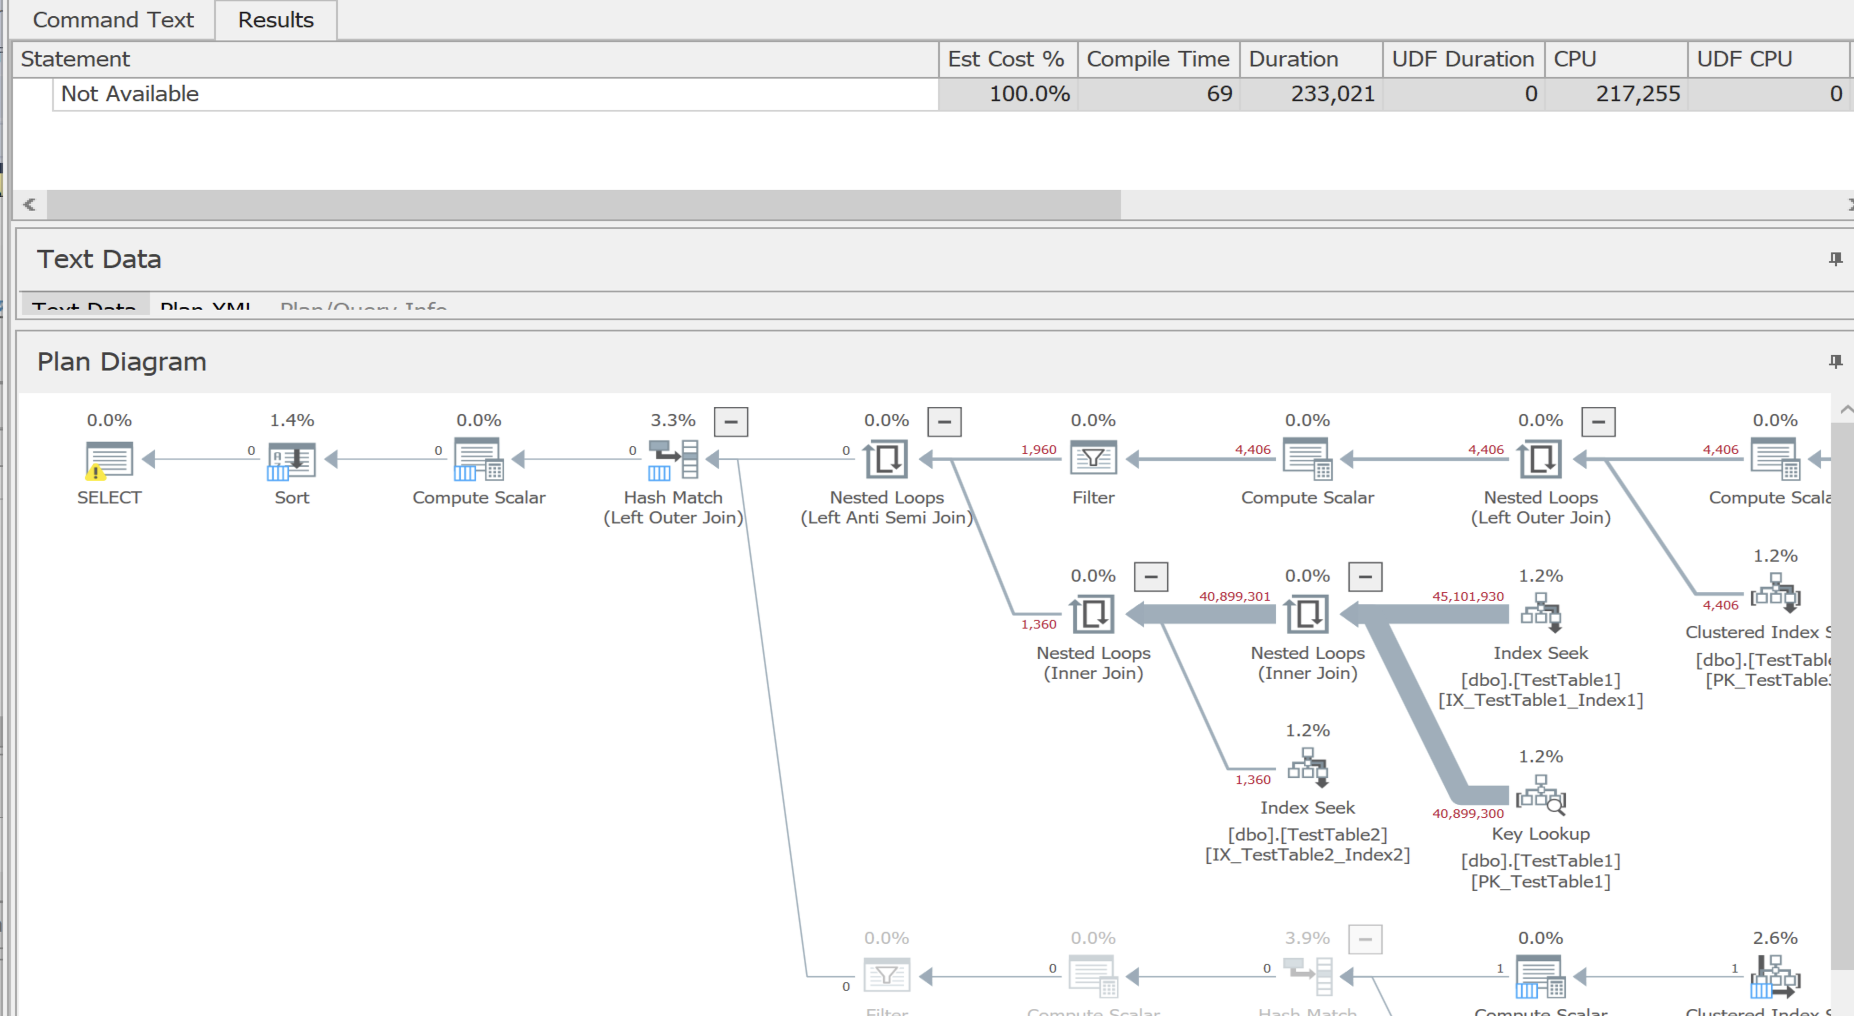Click the 40,899,301 row count label
Viewport: 1854px width, 1016px height.
click(1235, 596)
